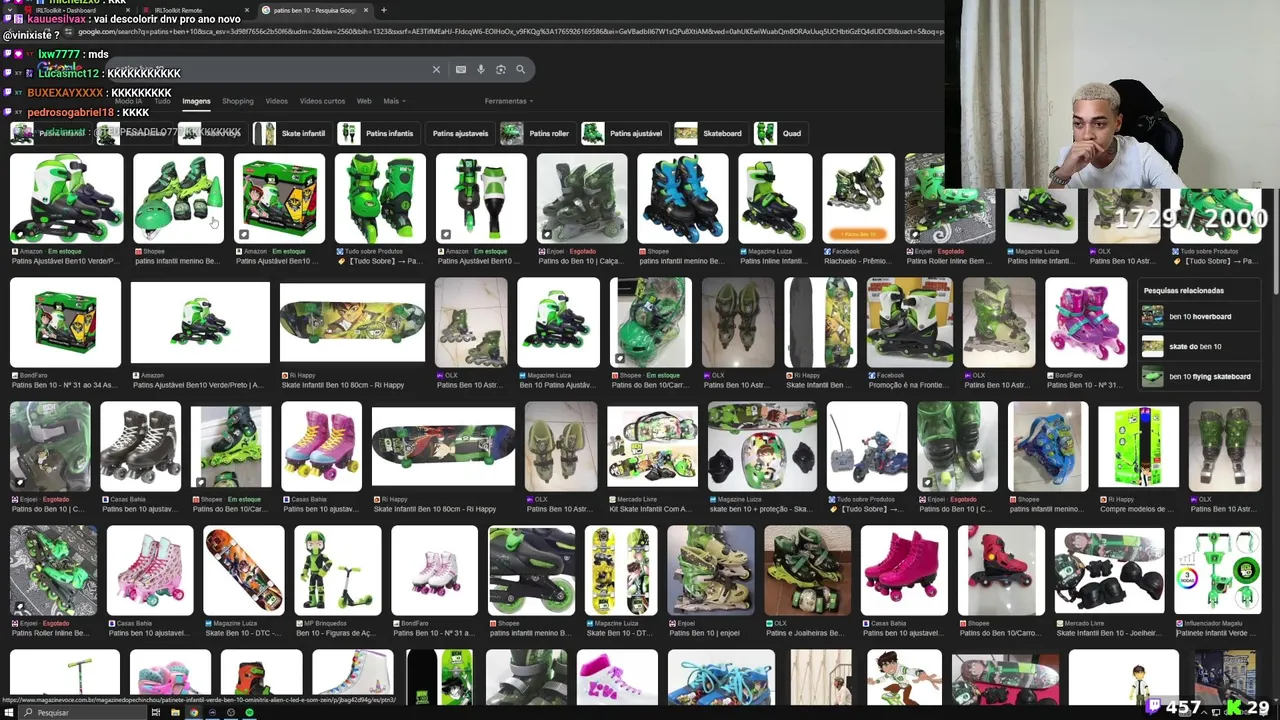Viewport: 1280px width, 720px height.
Task: Open Mercado Livre Skate Infantil Joelheira image
Action: click(x=1109, y=570)
